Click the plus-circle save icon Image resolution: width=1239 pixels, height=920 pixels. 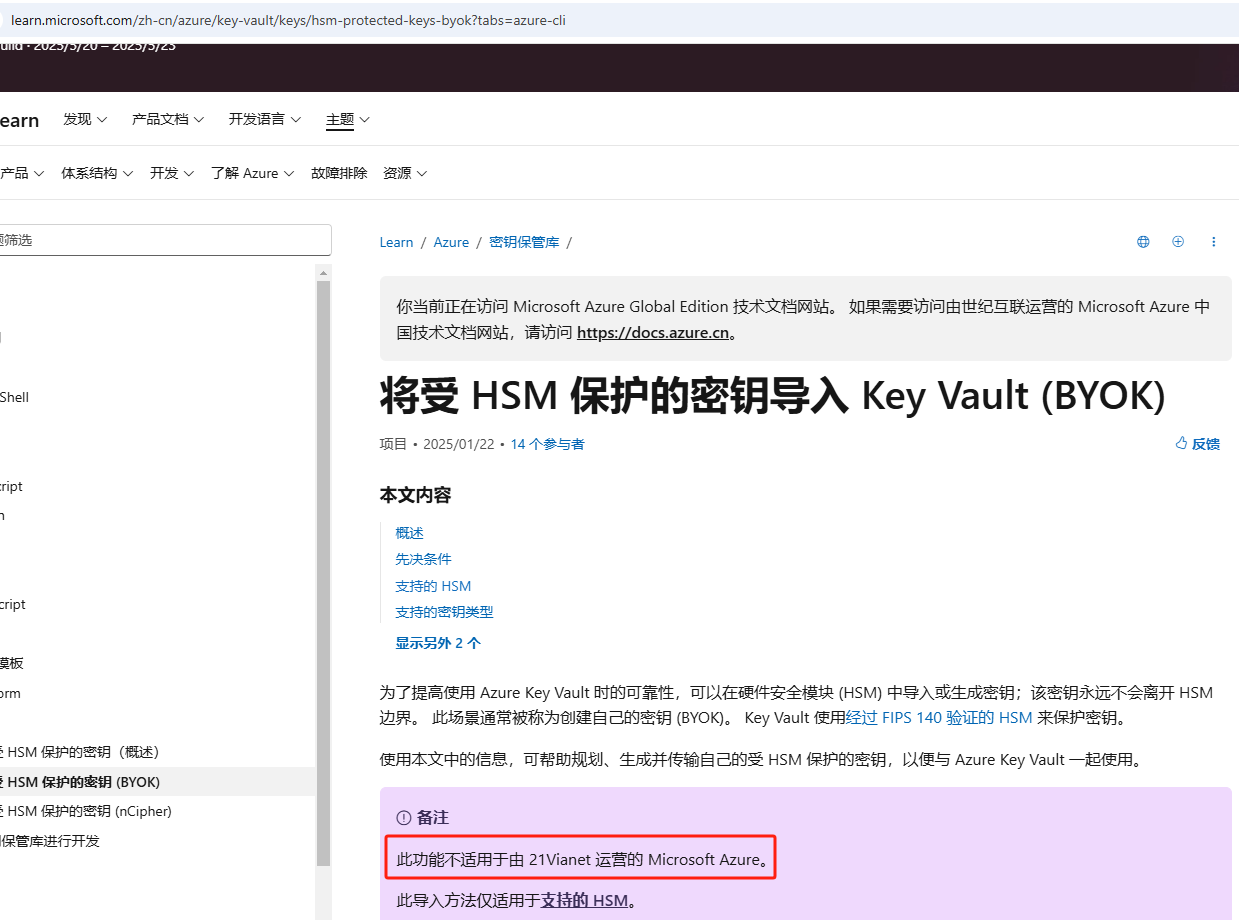(x=1178, y=242)
